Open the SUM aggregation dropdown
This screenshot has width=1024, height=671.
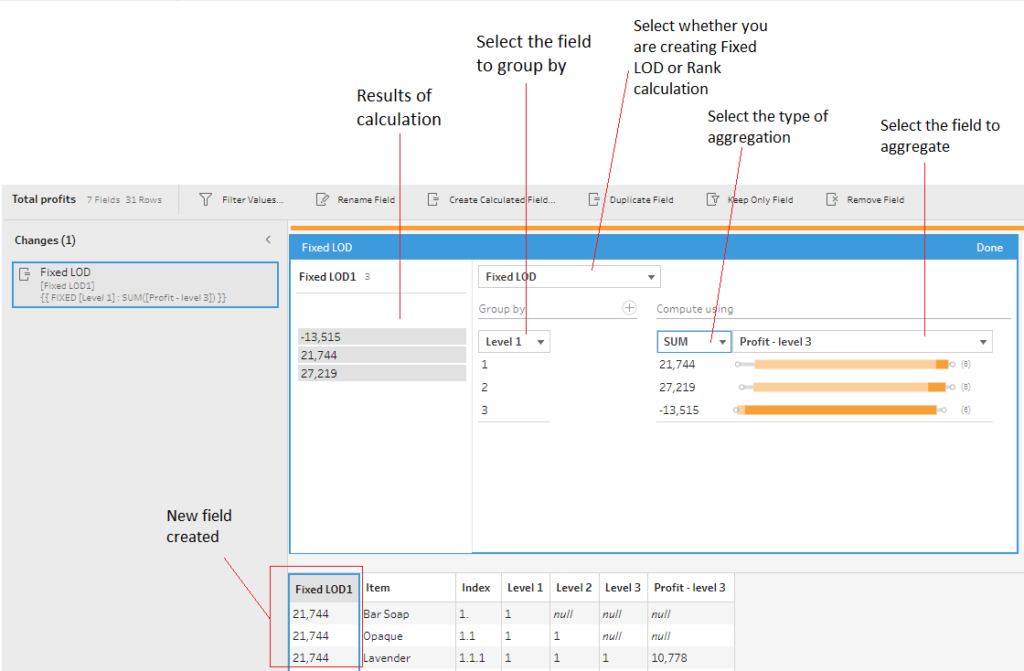tap(692, 342)
